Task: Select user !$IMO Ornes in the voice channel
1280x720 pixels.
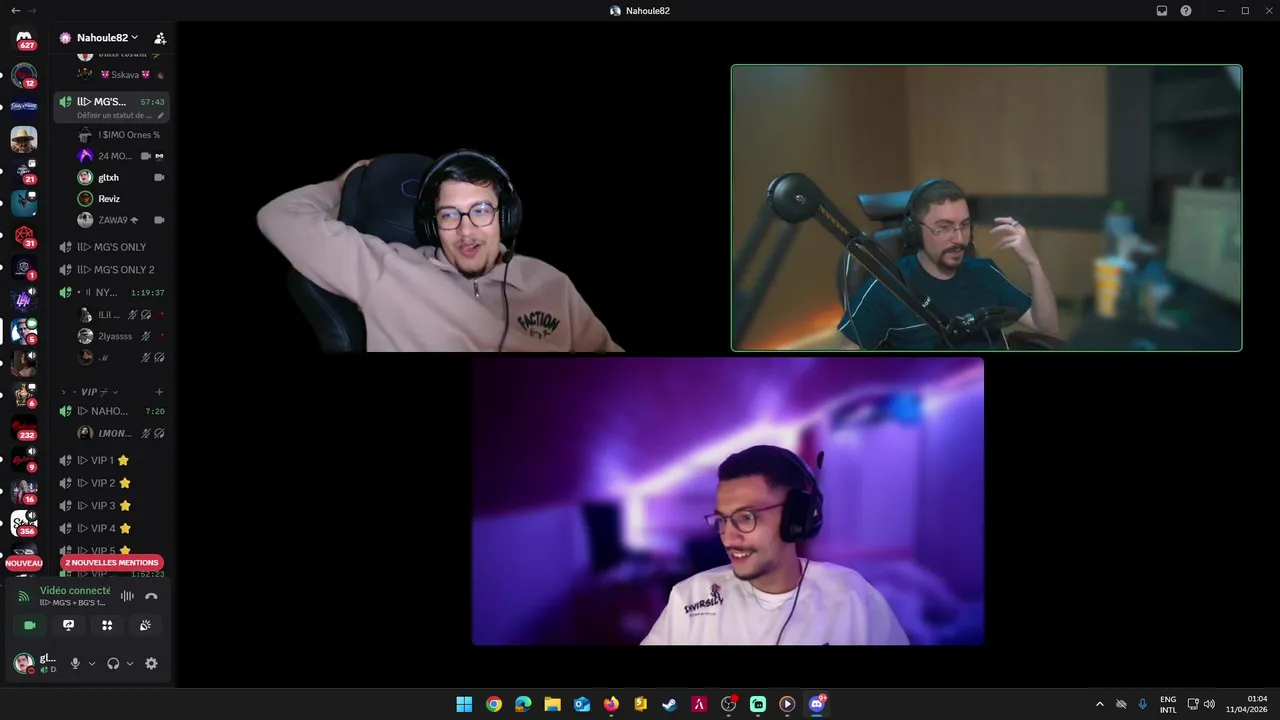Action: click(120, 134)
